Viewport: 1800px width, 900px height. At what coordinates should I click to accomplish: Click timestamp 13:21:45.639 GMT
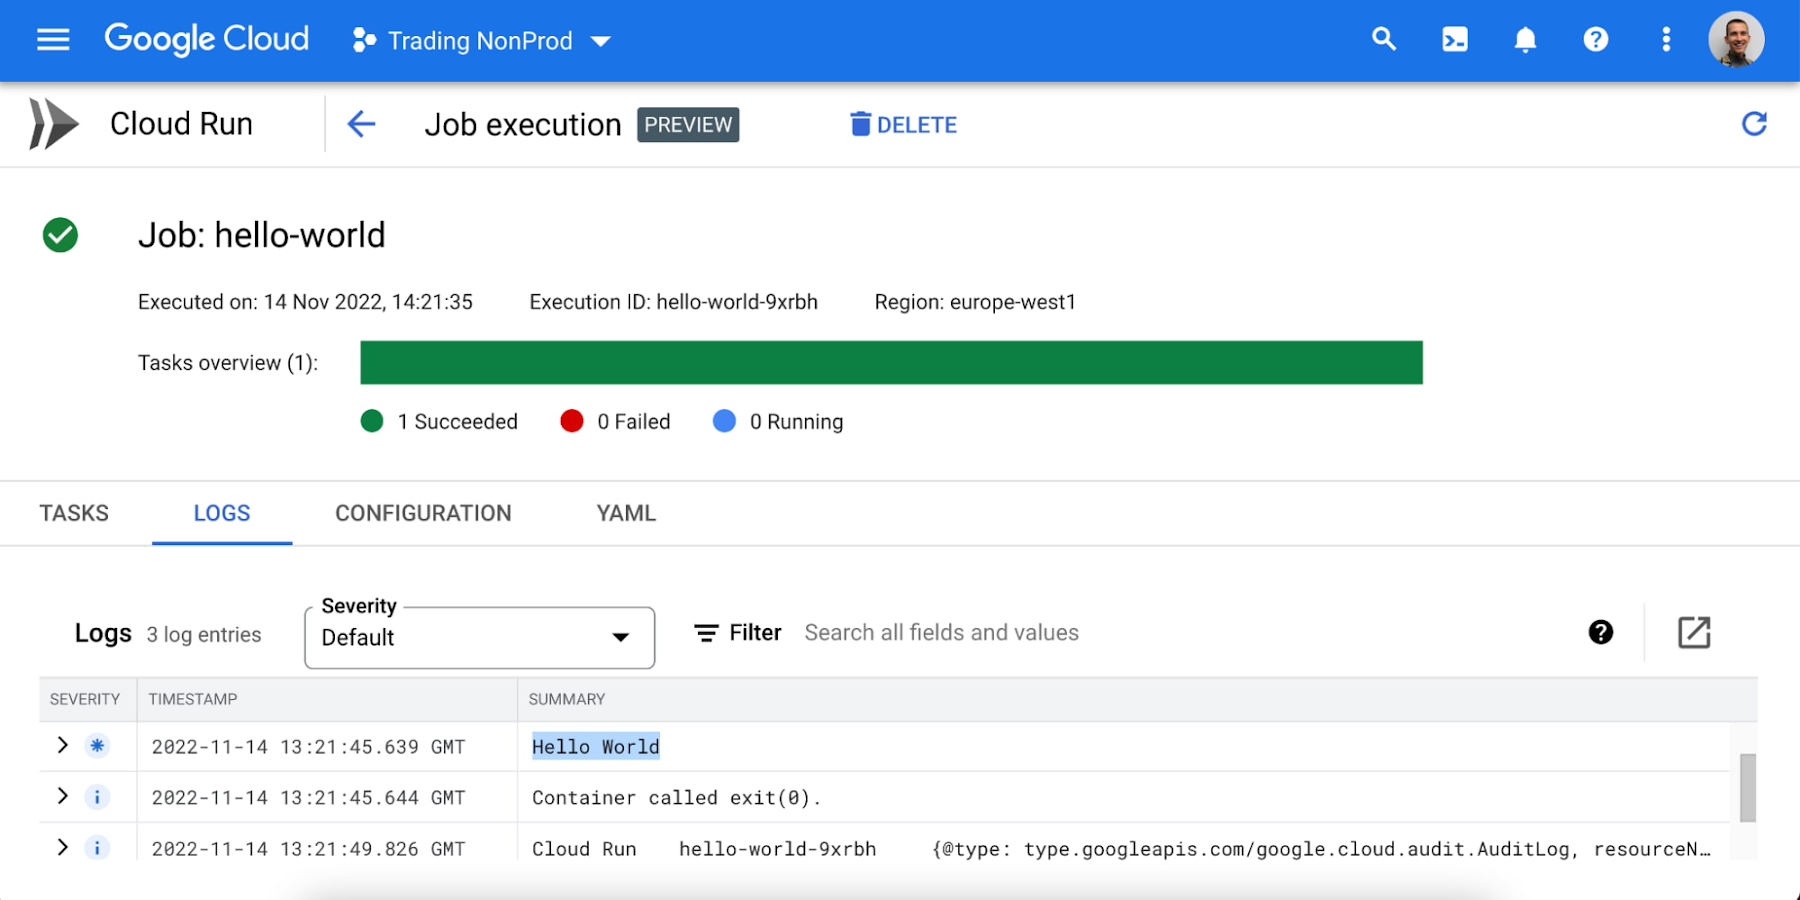pos(308,747)
